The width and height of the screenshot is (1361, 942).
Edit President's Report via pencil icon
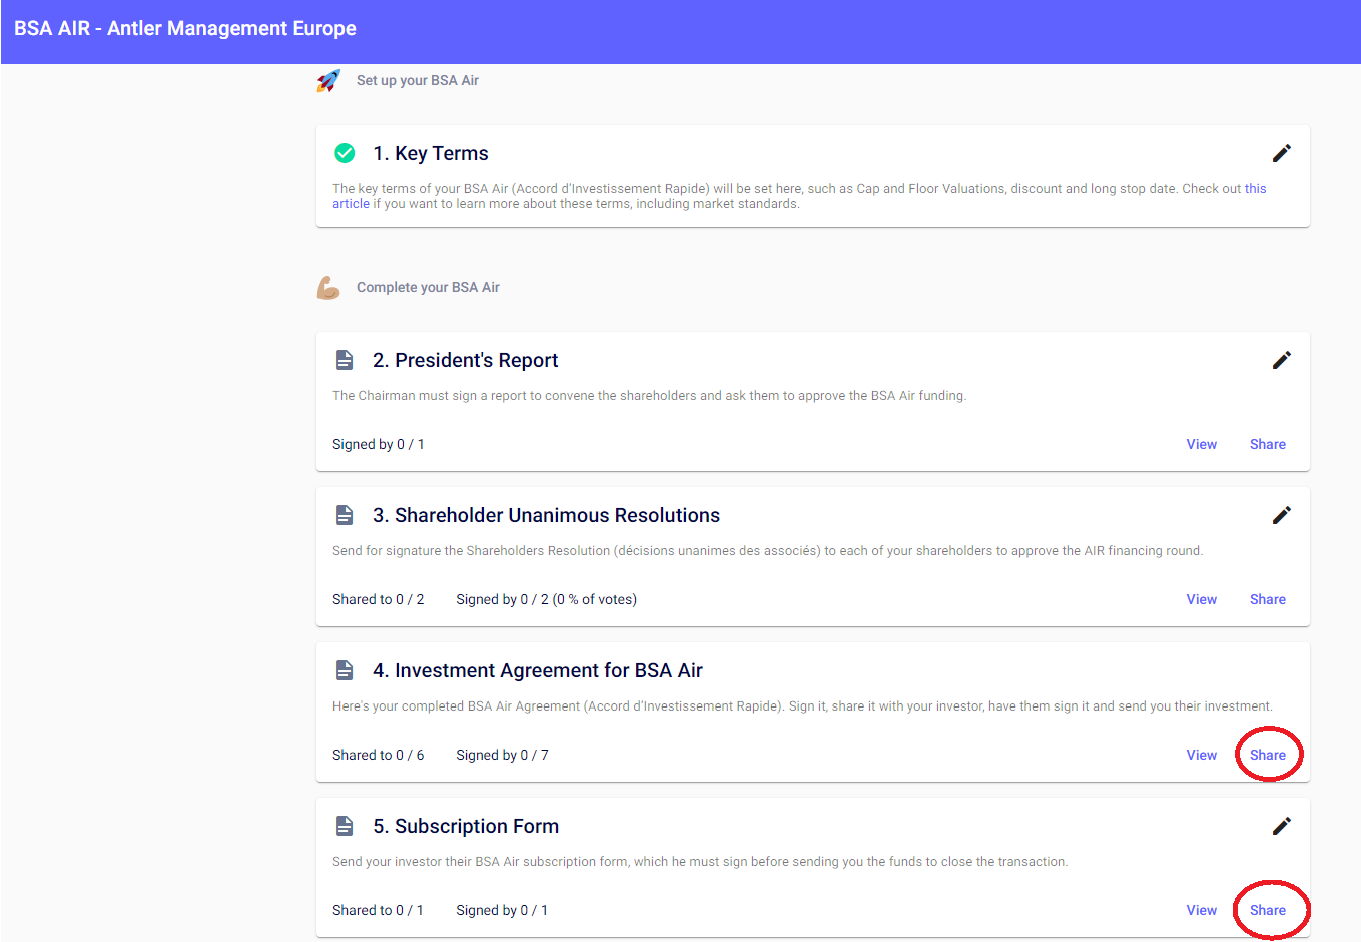[1281, 360]
